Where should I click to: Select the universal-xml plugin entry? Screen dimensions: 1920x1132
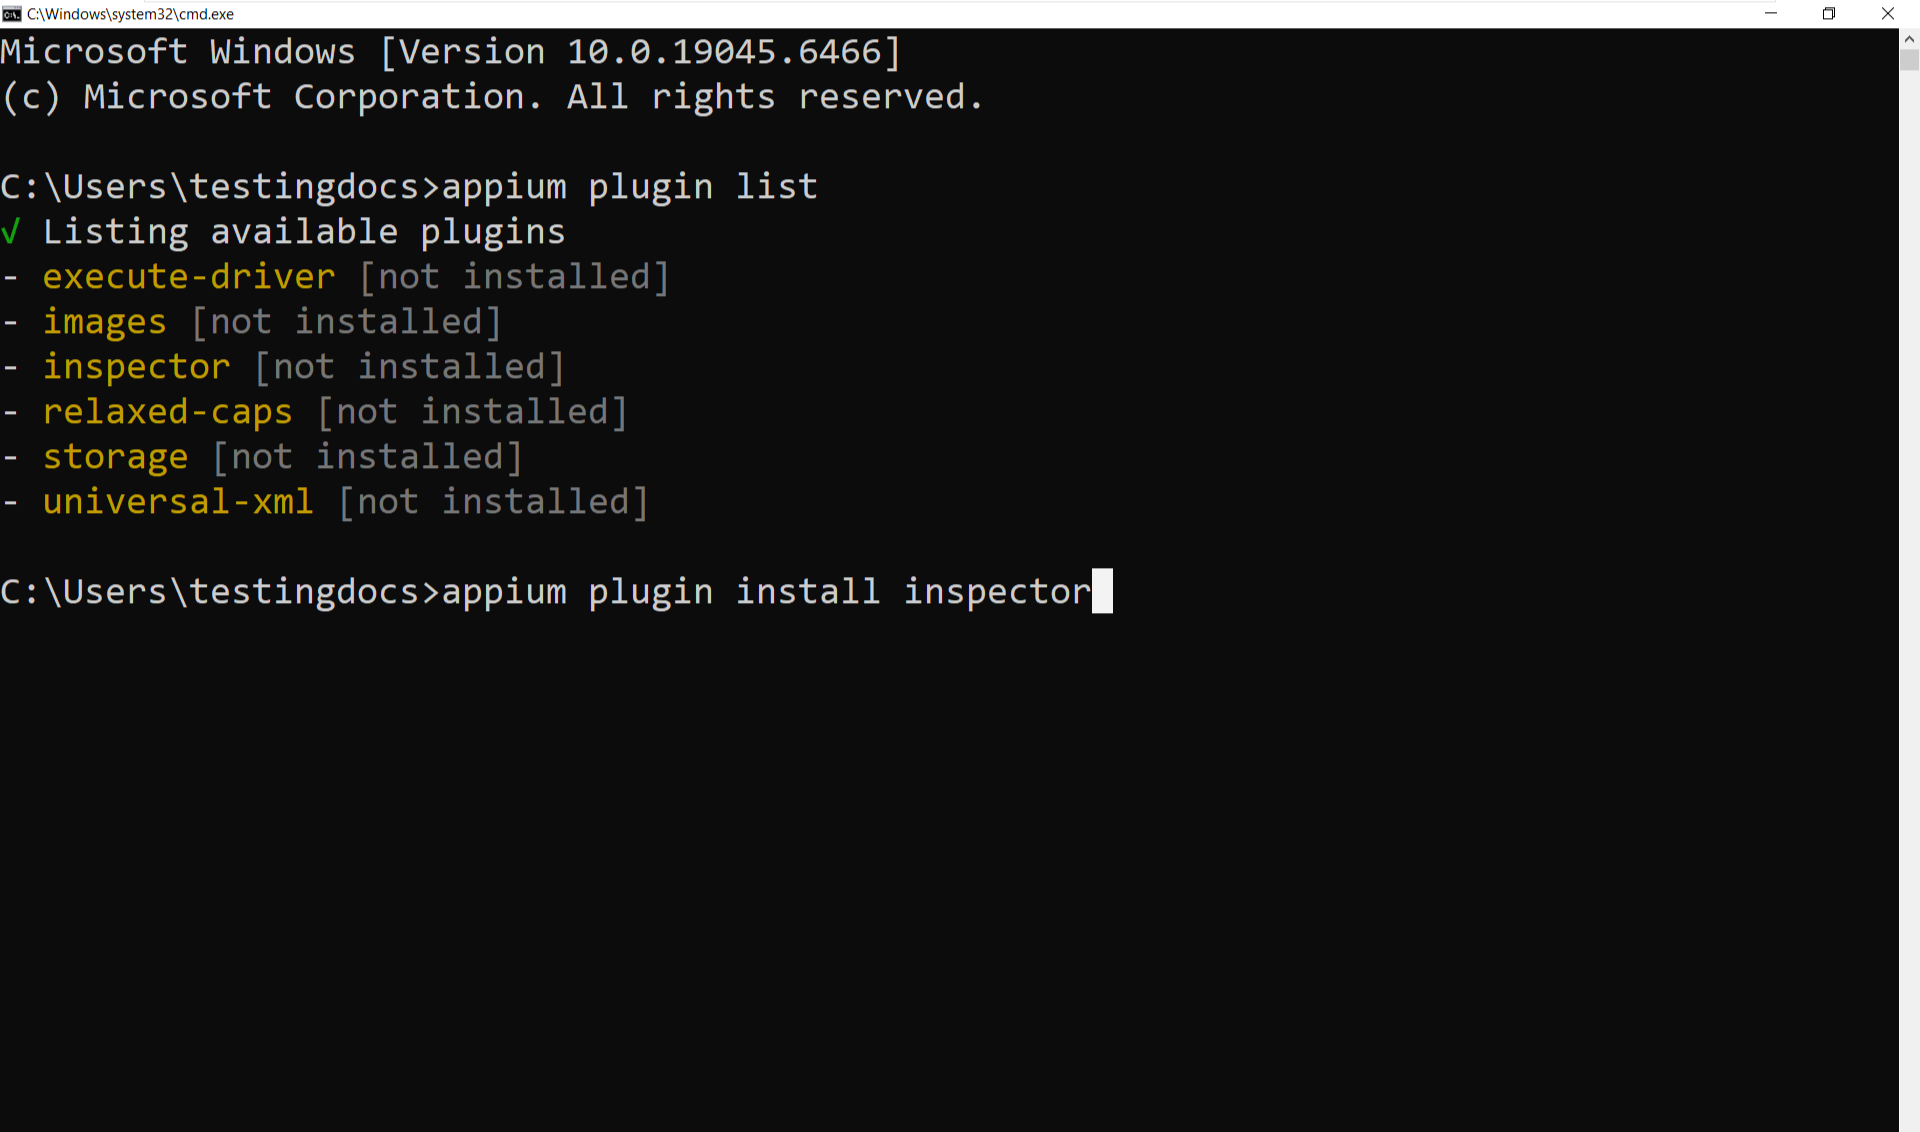[x=177, y=501]
